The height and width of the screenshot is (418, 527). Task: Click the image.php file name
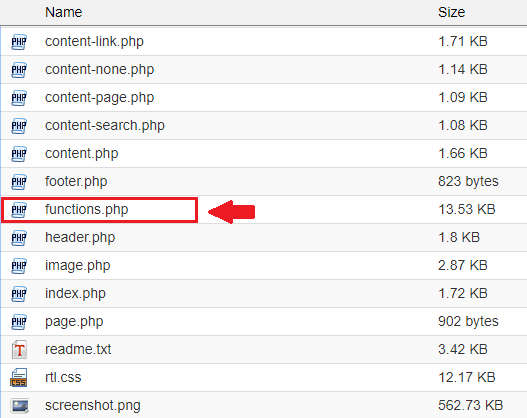pyautogui.click(x=78, y=265)
